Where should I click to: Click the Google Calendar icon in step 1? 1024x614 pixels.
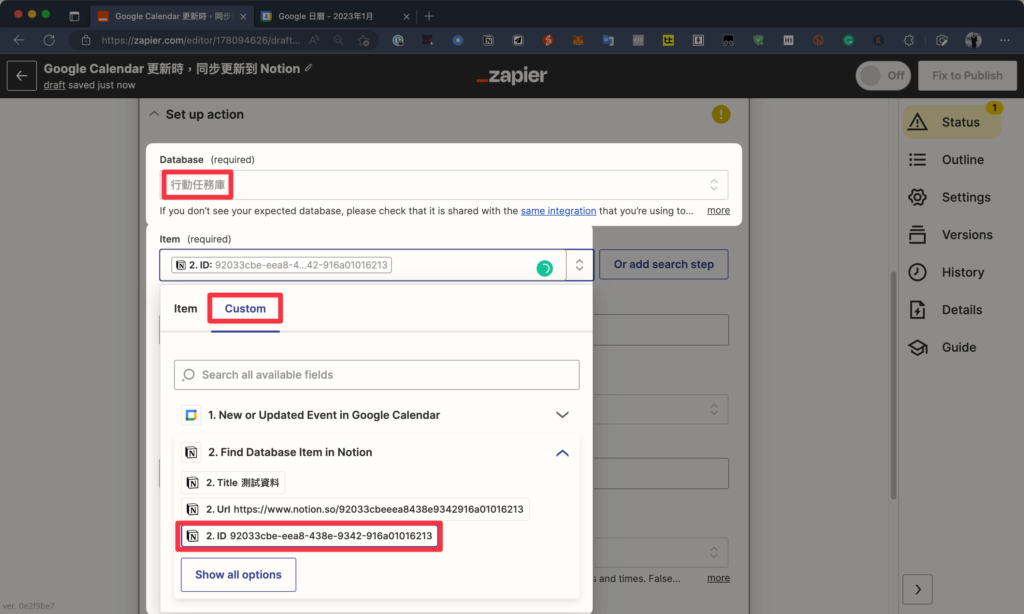191,415
